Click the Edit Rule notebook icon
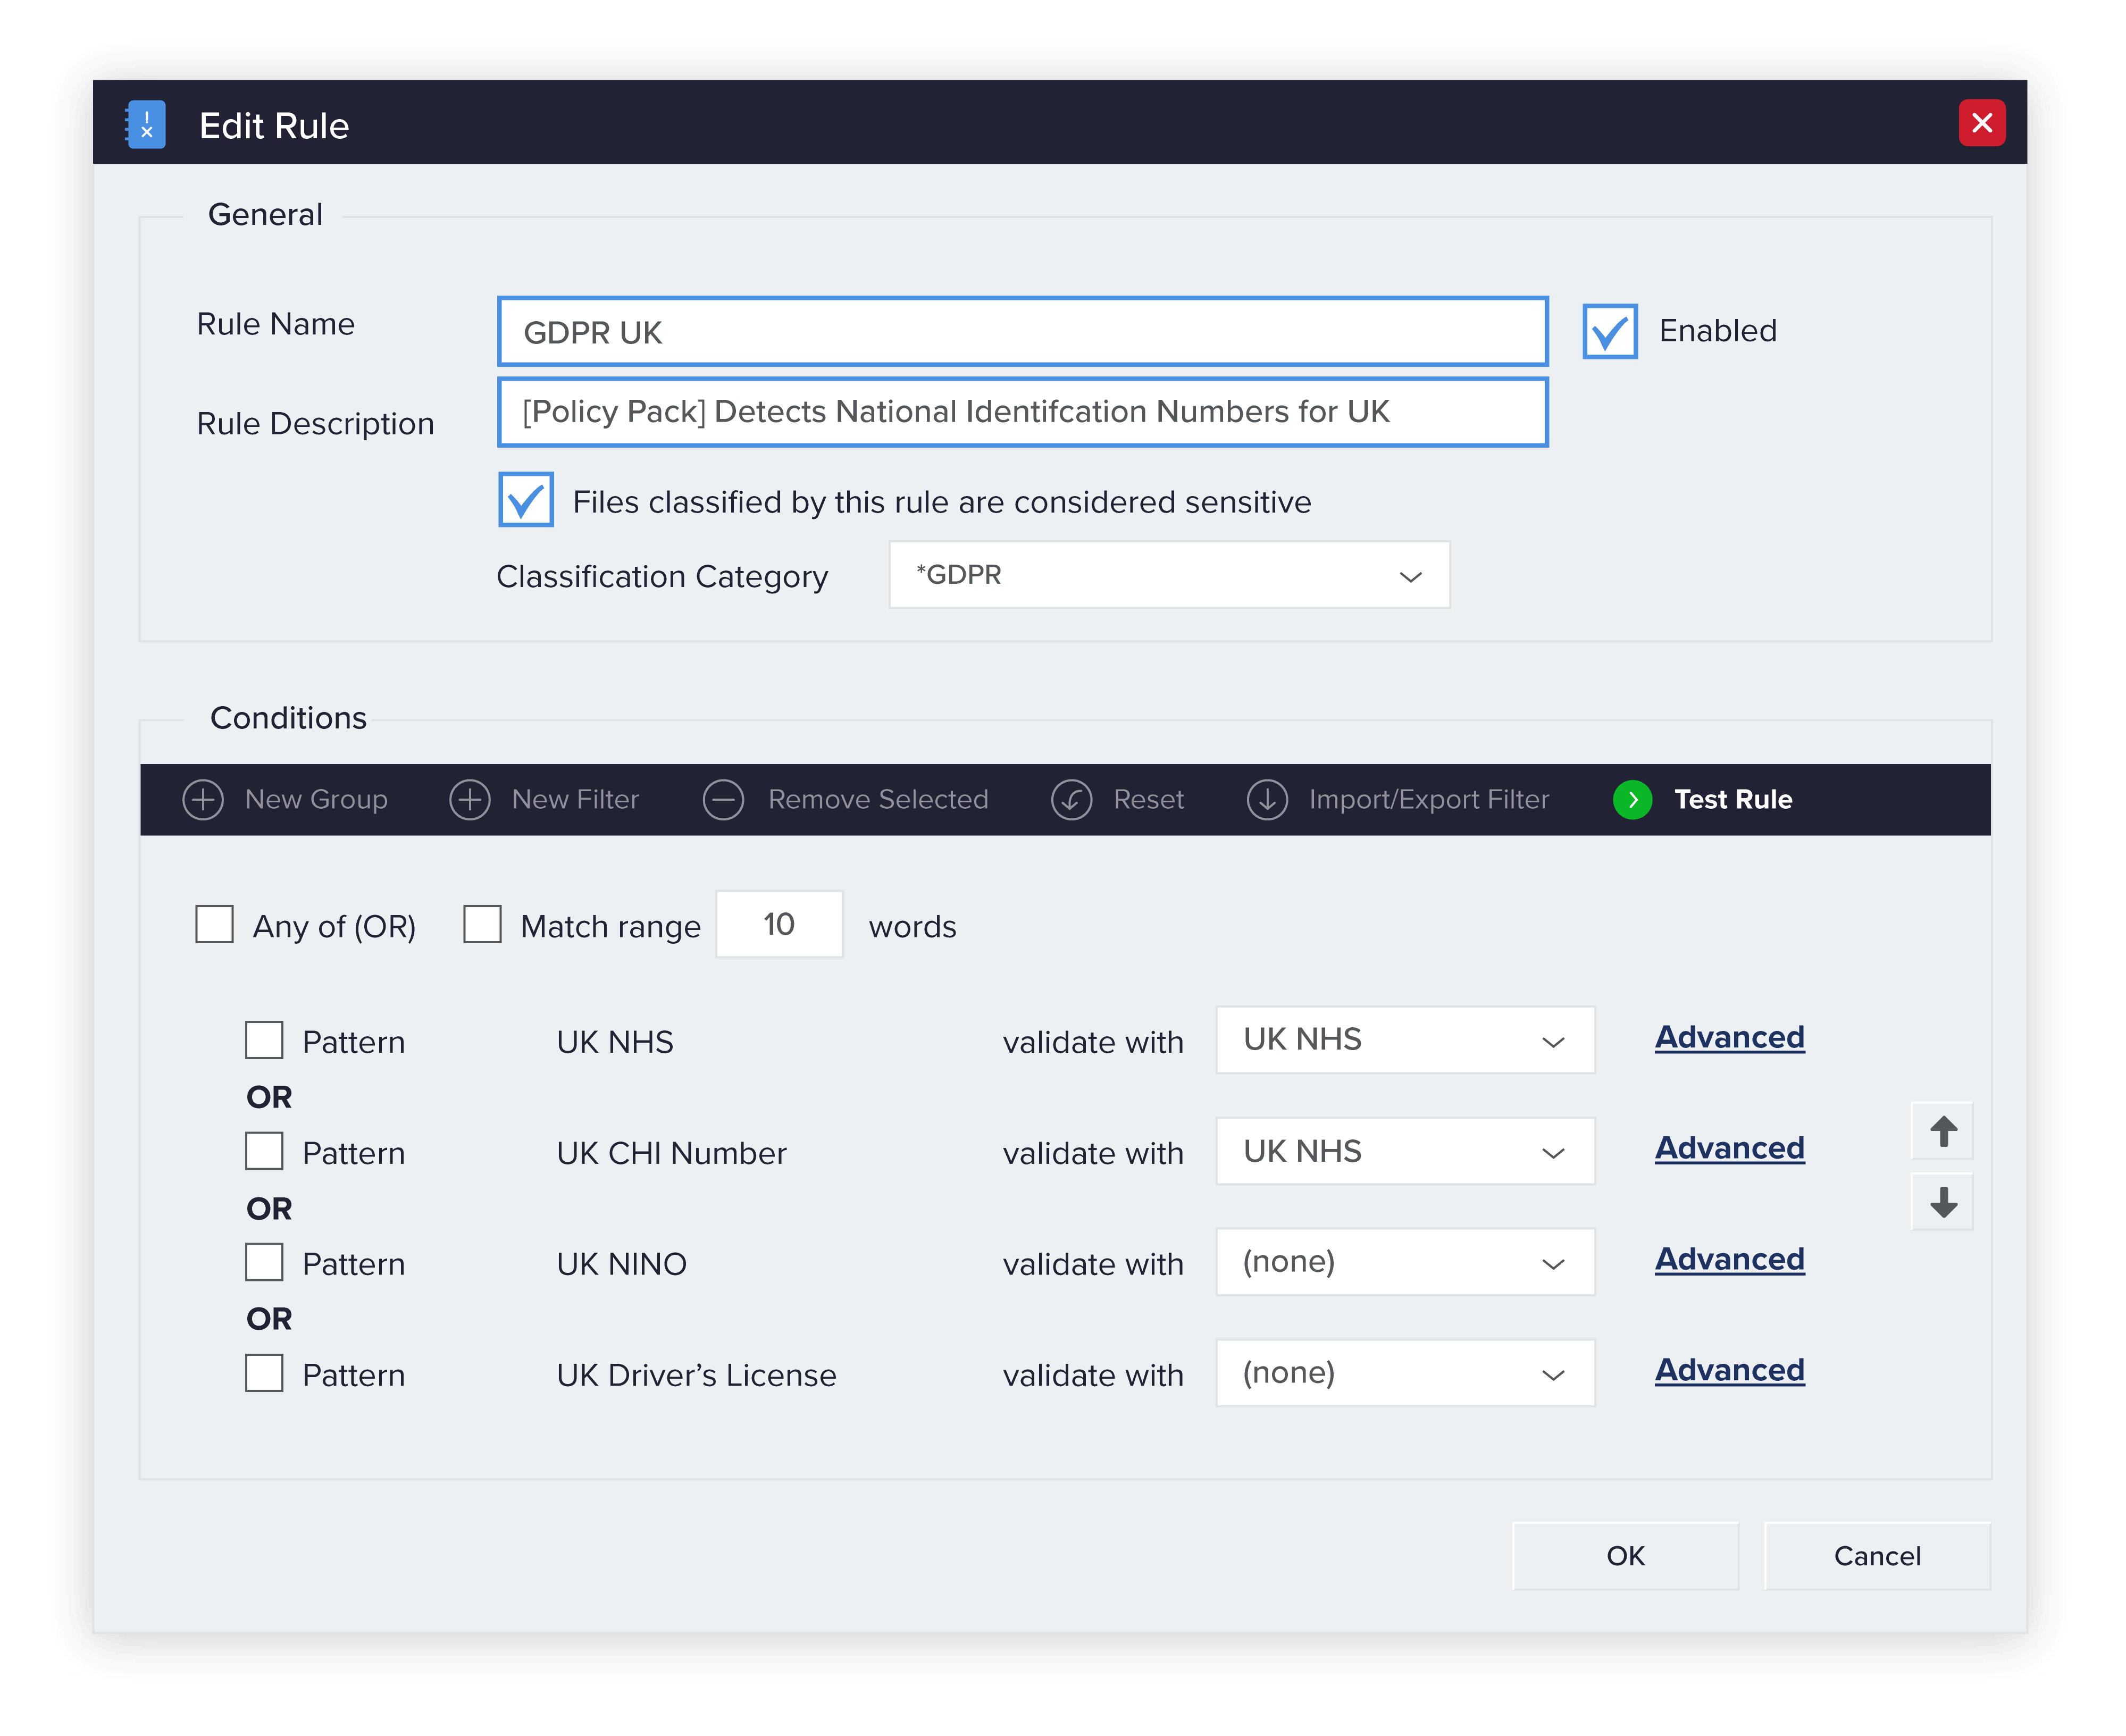This screenshot has width=2126, height=1736. (x=146, y=125)
